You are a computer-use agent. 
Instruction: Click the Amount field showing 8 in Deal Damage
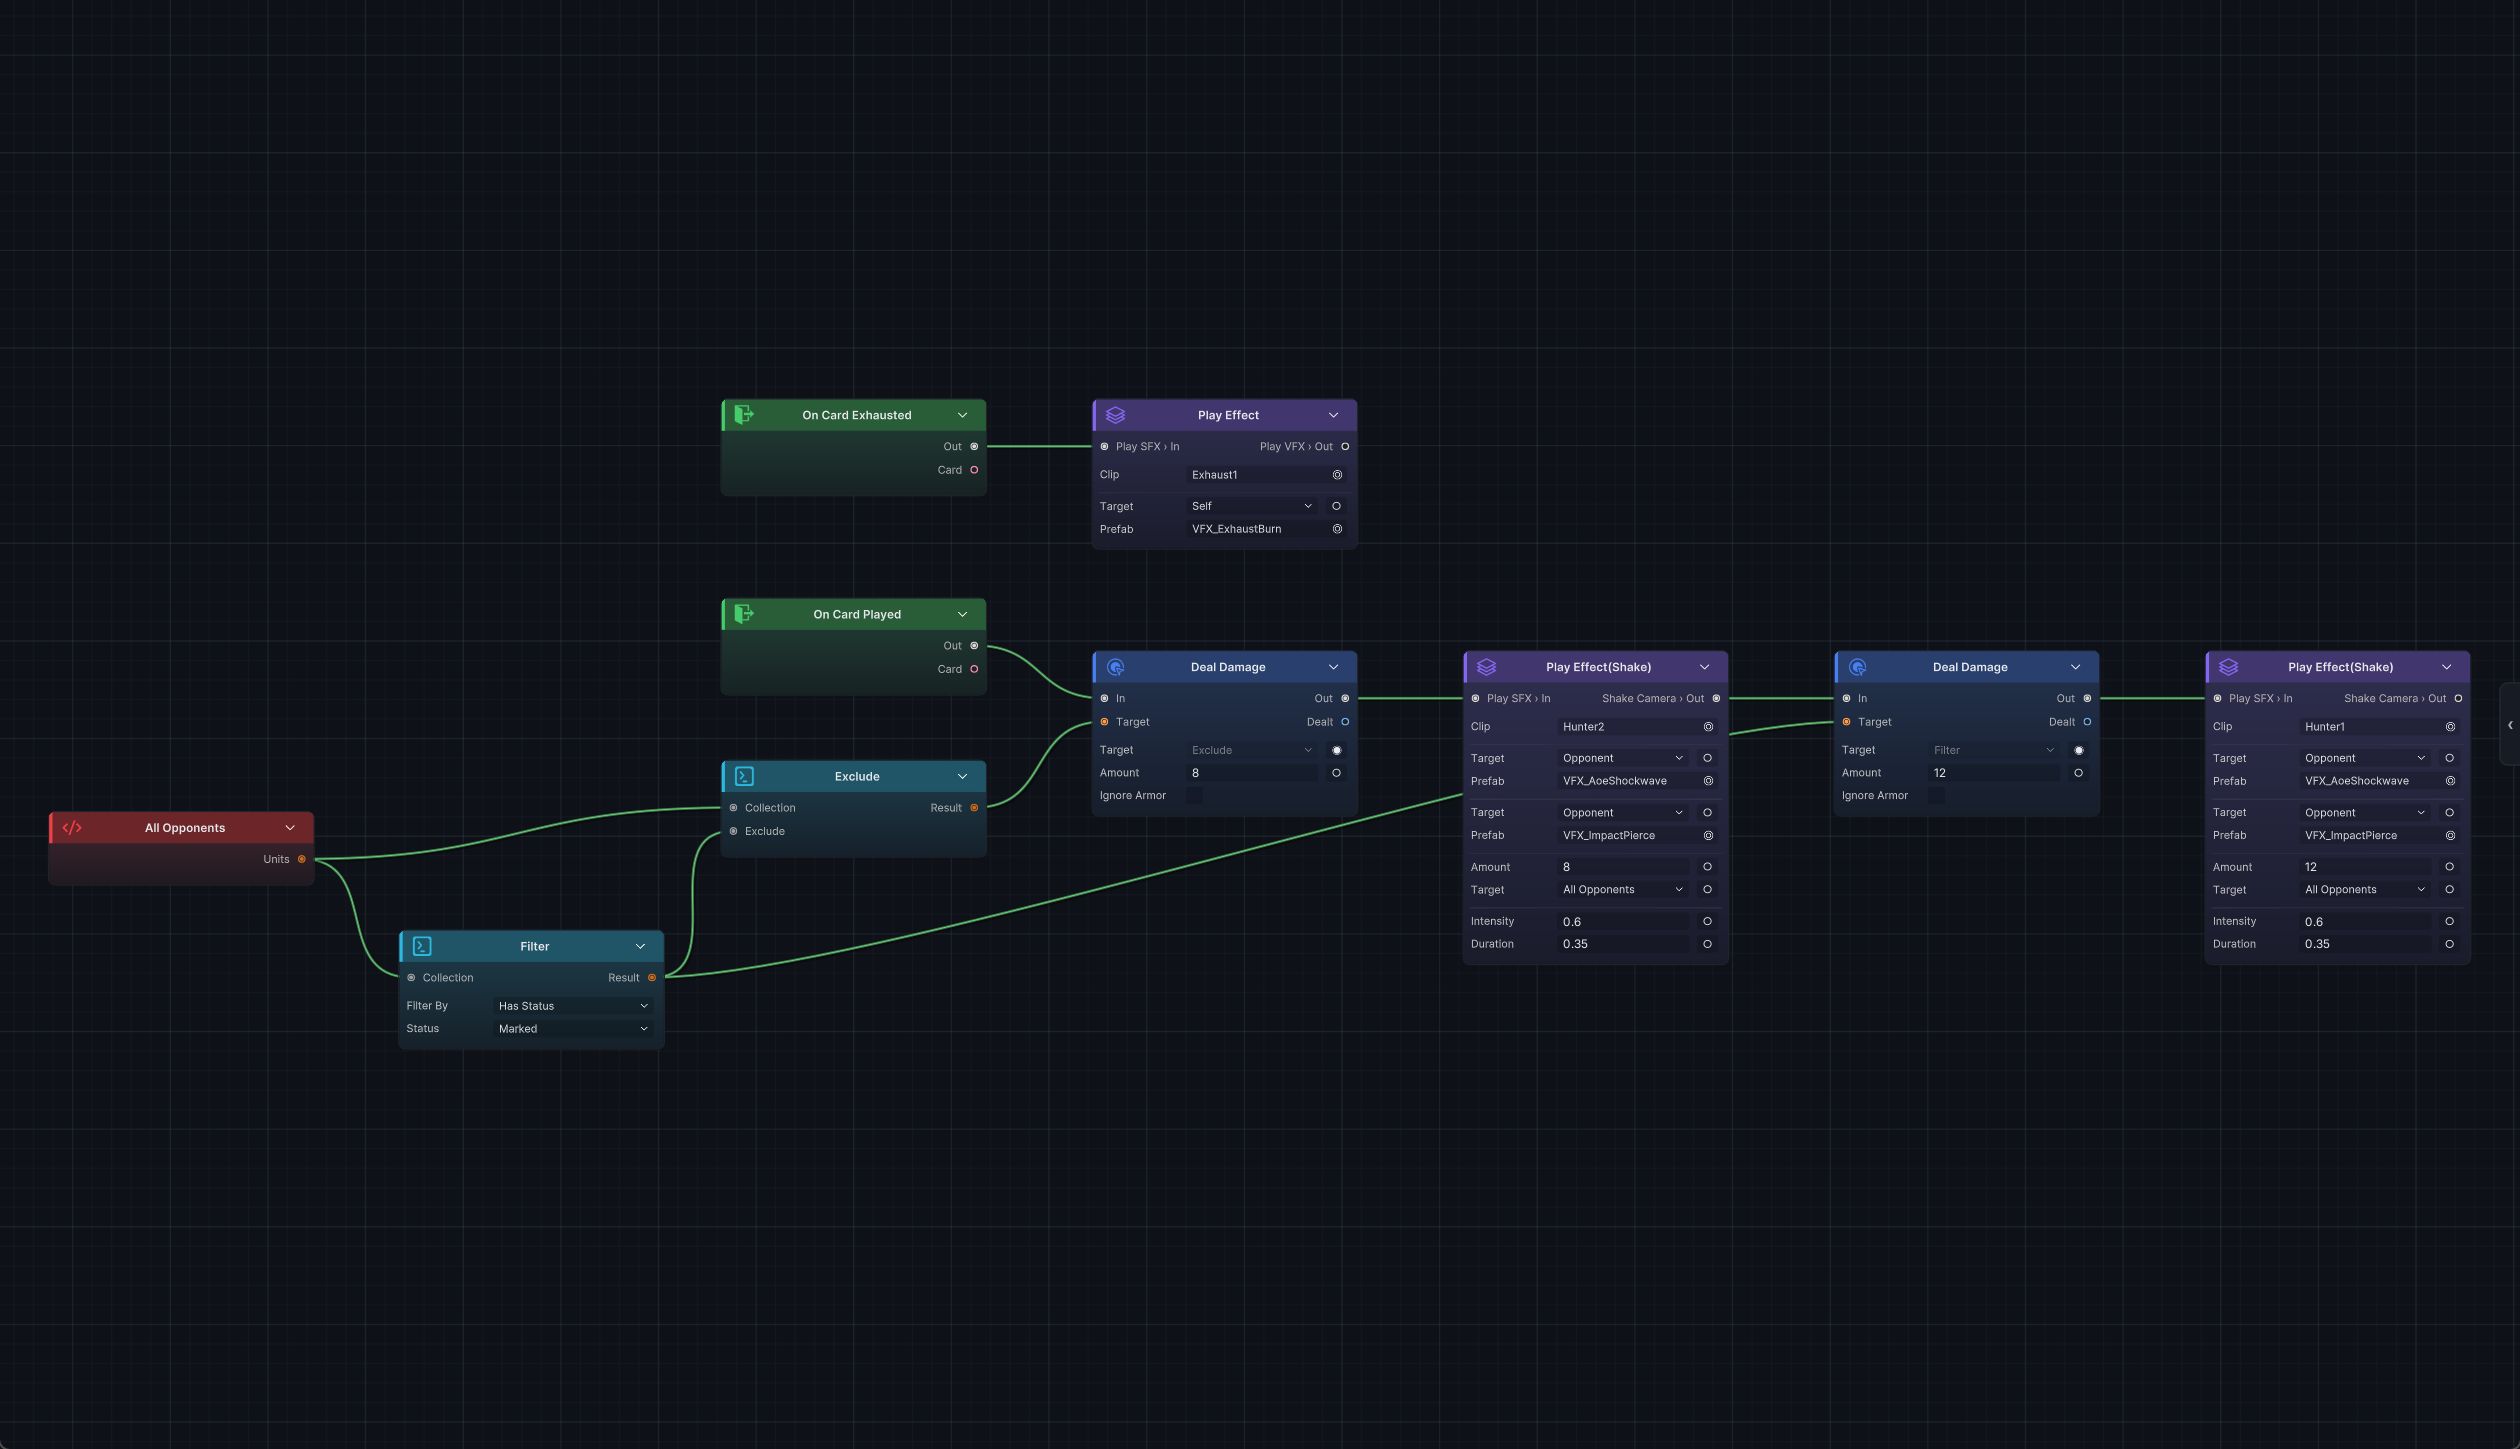pyautogui.click(x=1252, y=773)
